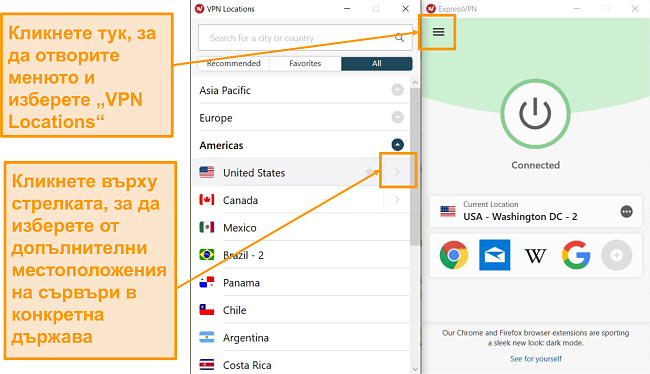Click ExpressVPN logo in main window title bar

[431, 9]
